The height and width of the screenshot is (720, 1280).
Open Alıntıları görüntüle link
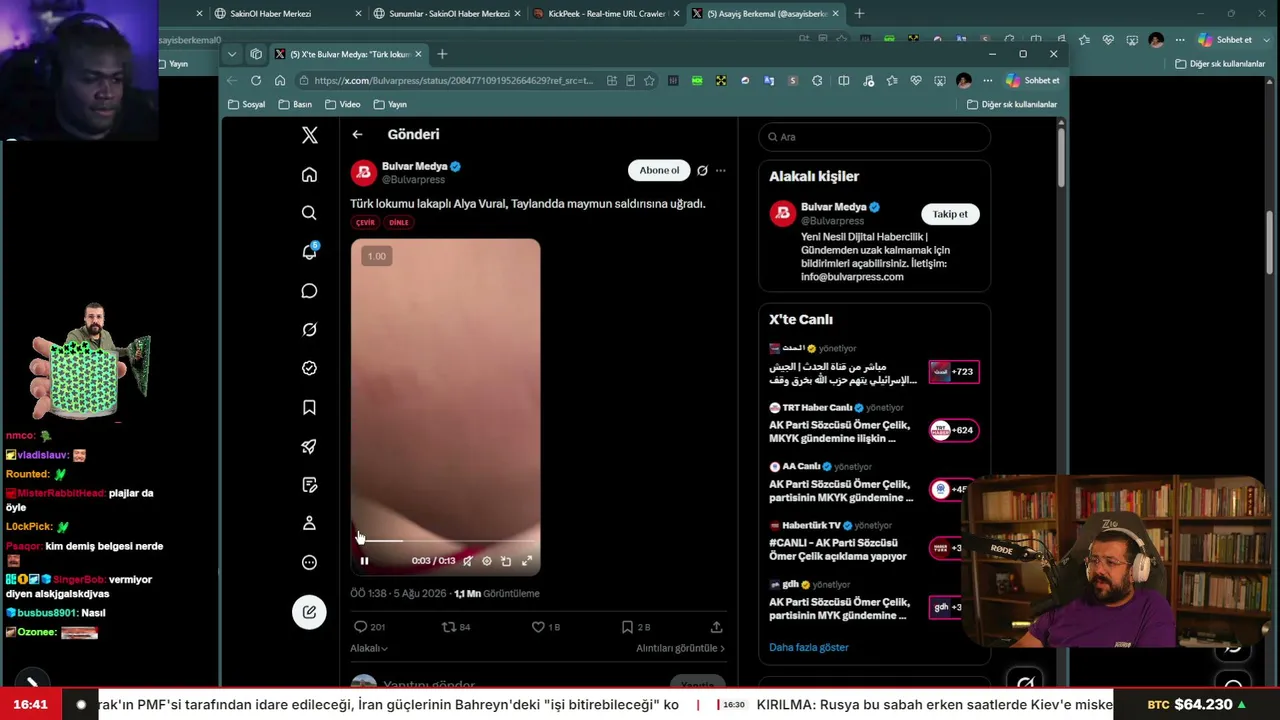point(680,648)
